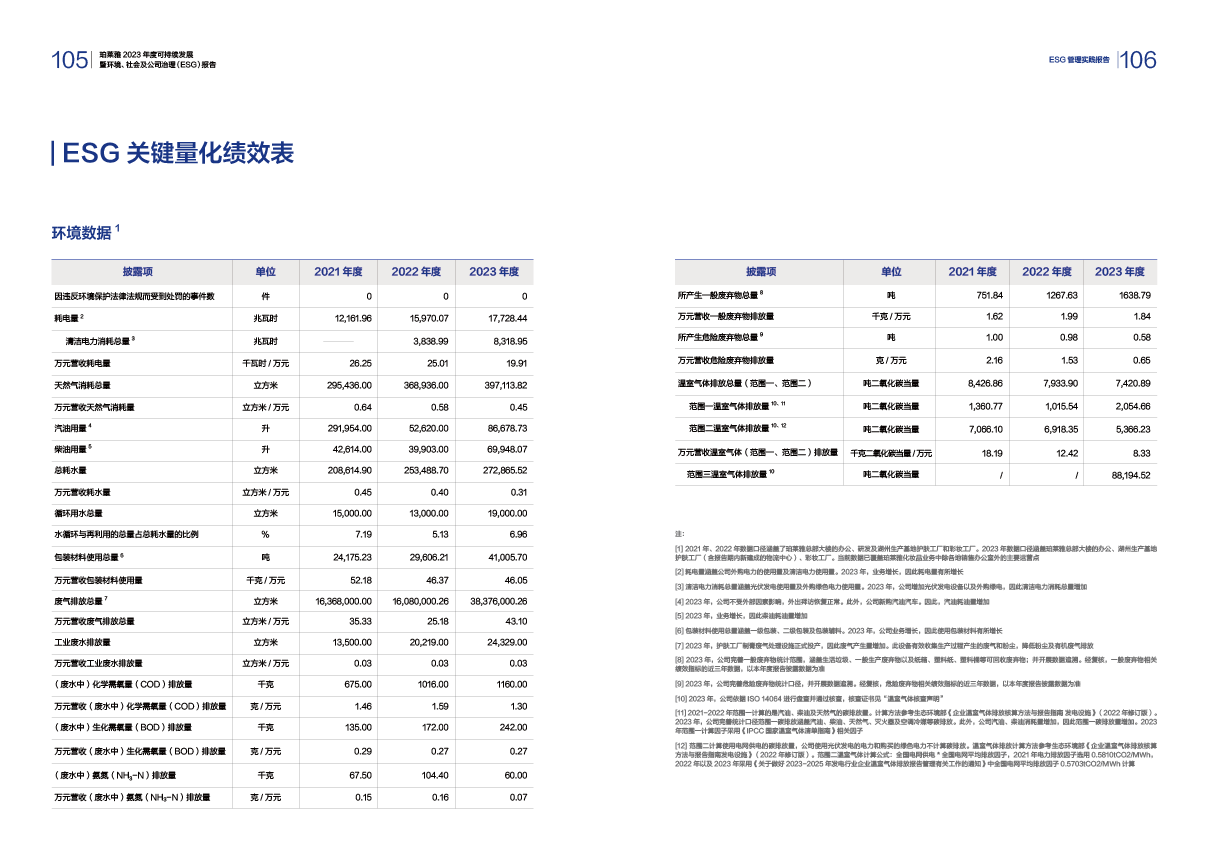
Task: Click 2023 年度 header in right table
Action: pyautogui.click(x=1120, y=272)
